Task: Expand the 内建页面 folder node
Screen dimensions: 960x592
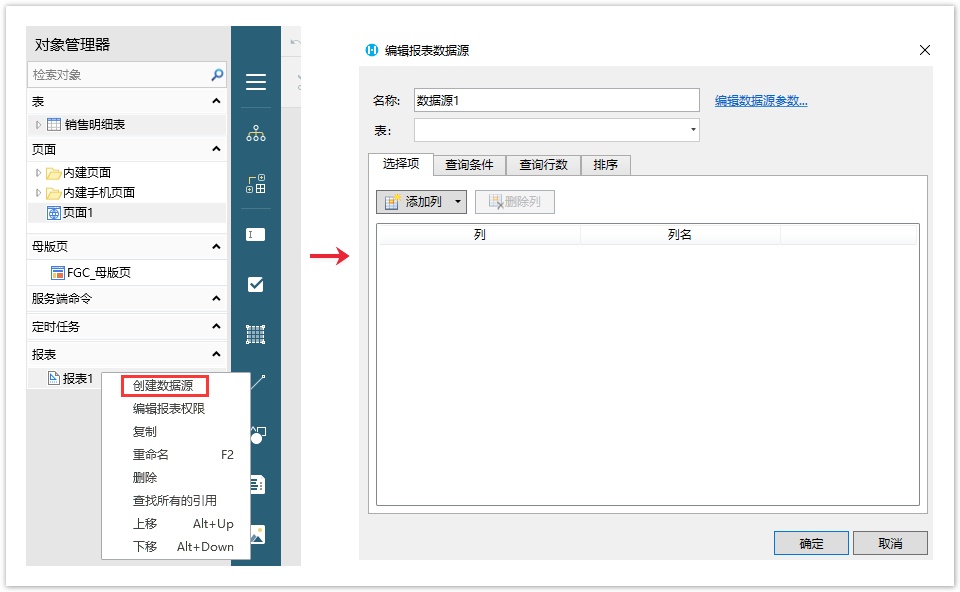Action: 38,173
